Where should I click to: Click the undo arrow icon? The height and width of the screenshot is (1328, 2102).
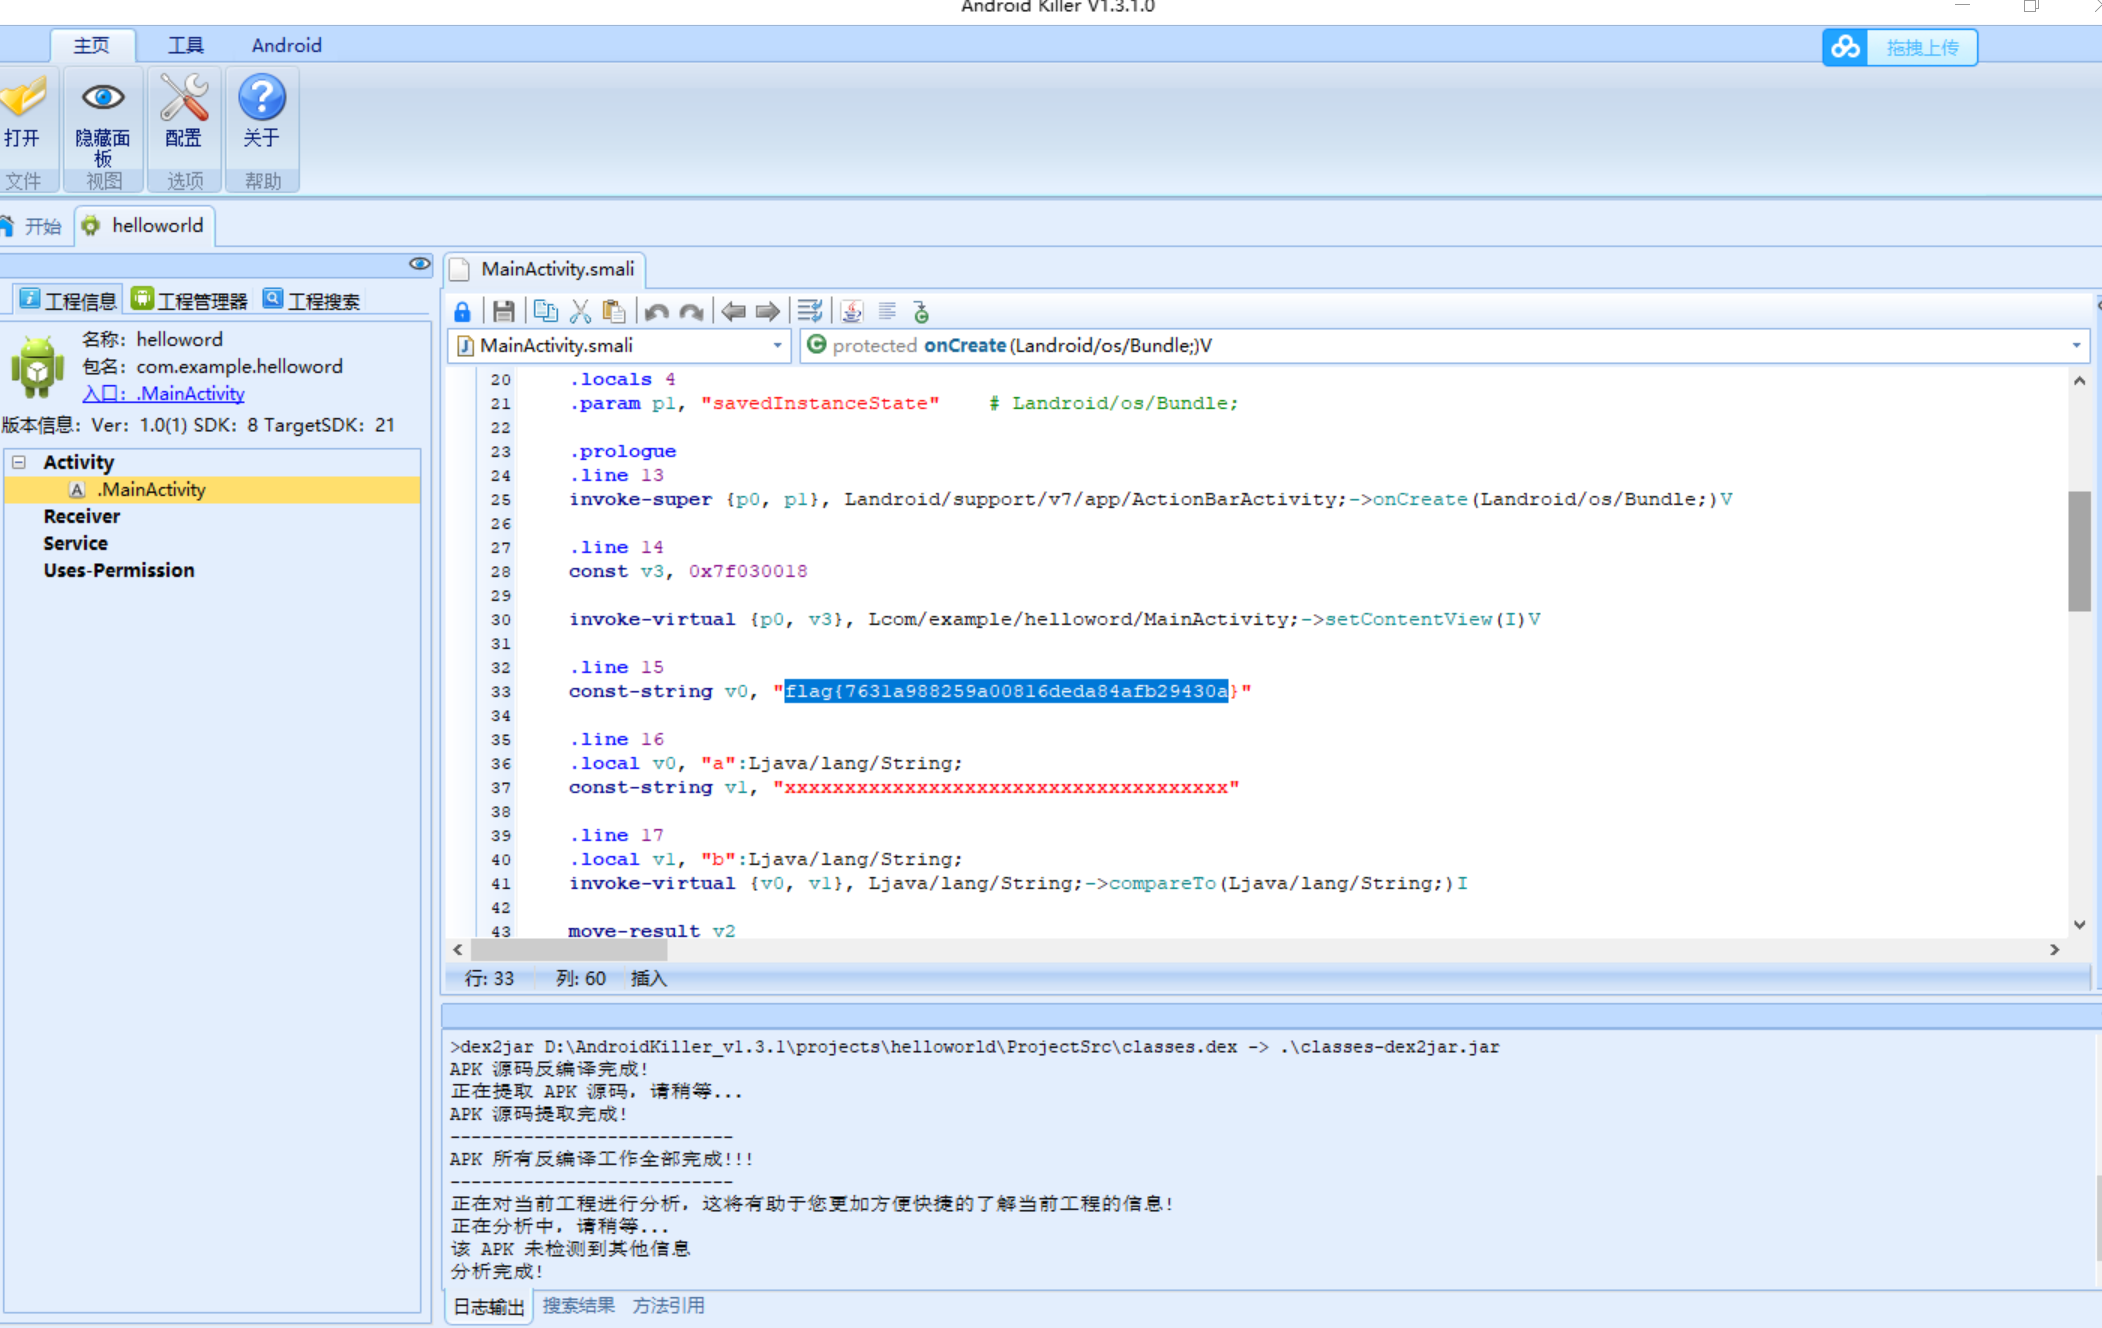coord(656,311)
